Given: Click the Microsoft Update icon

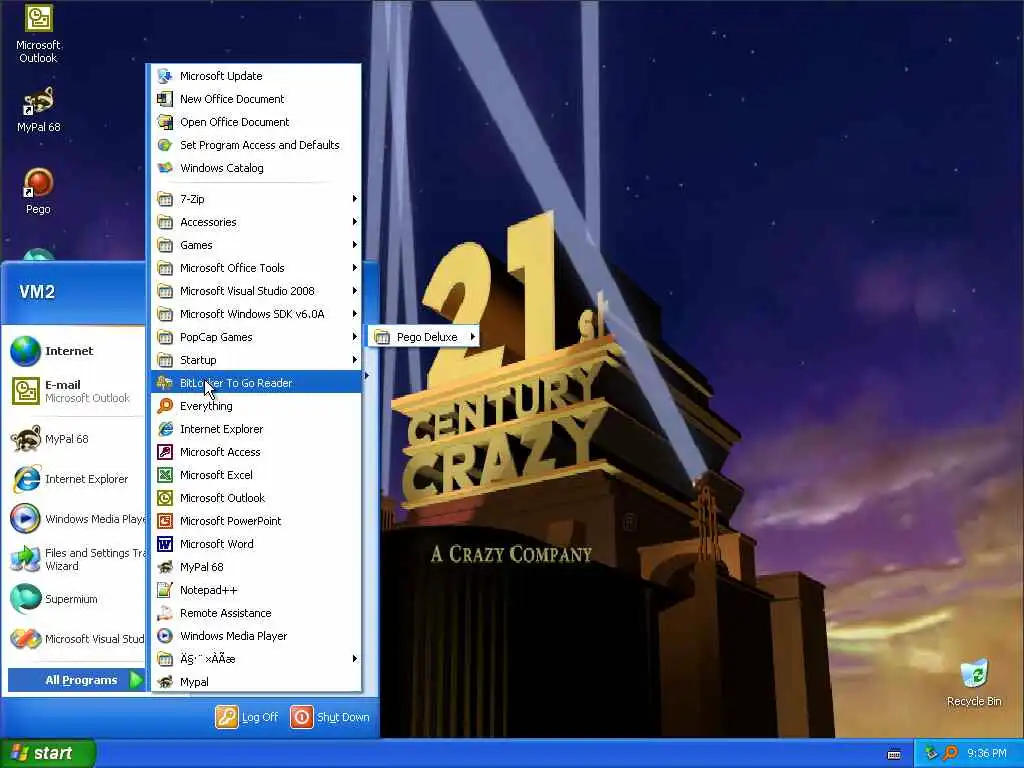Looking at the screenshot, I should [165, 76].
